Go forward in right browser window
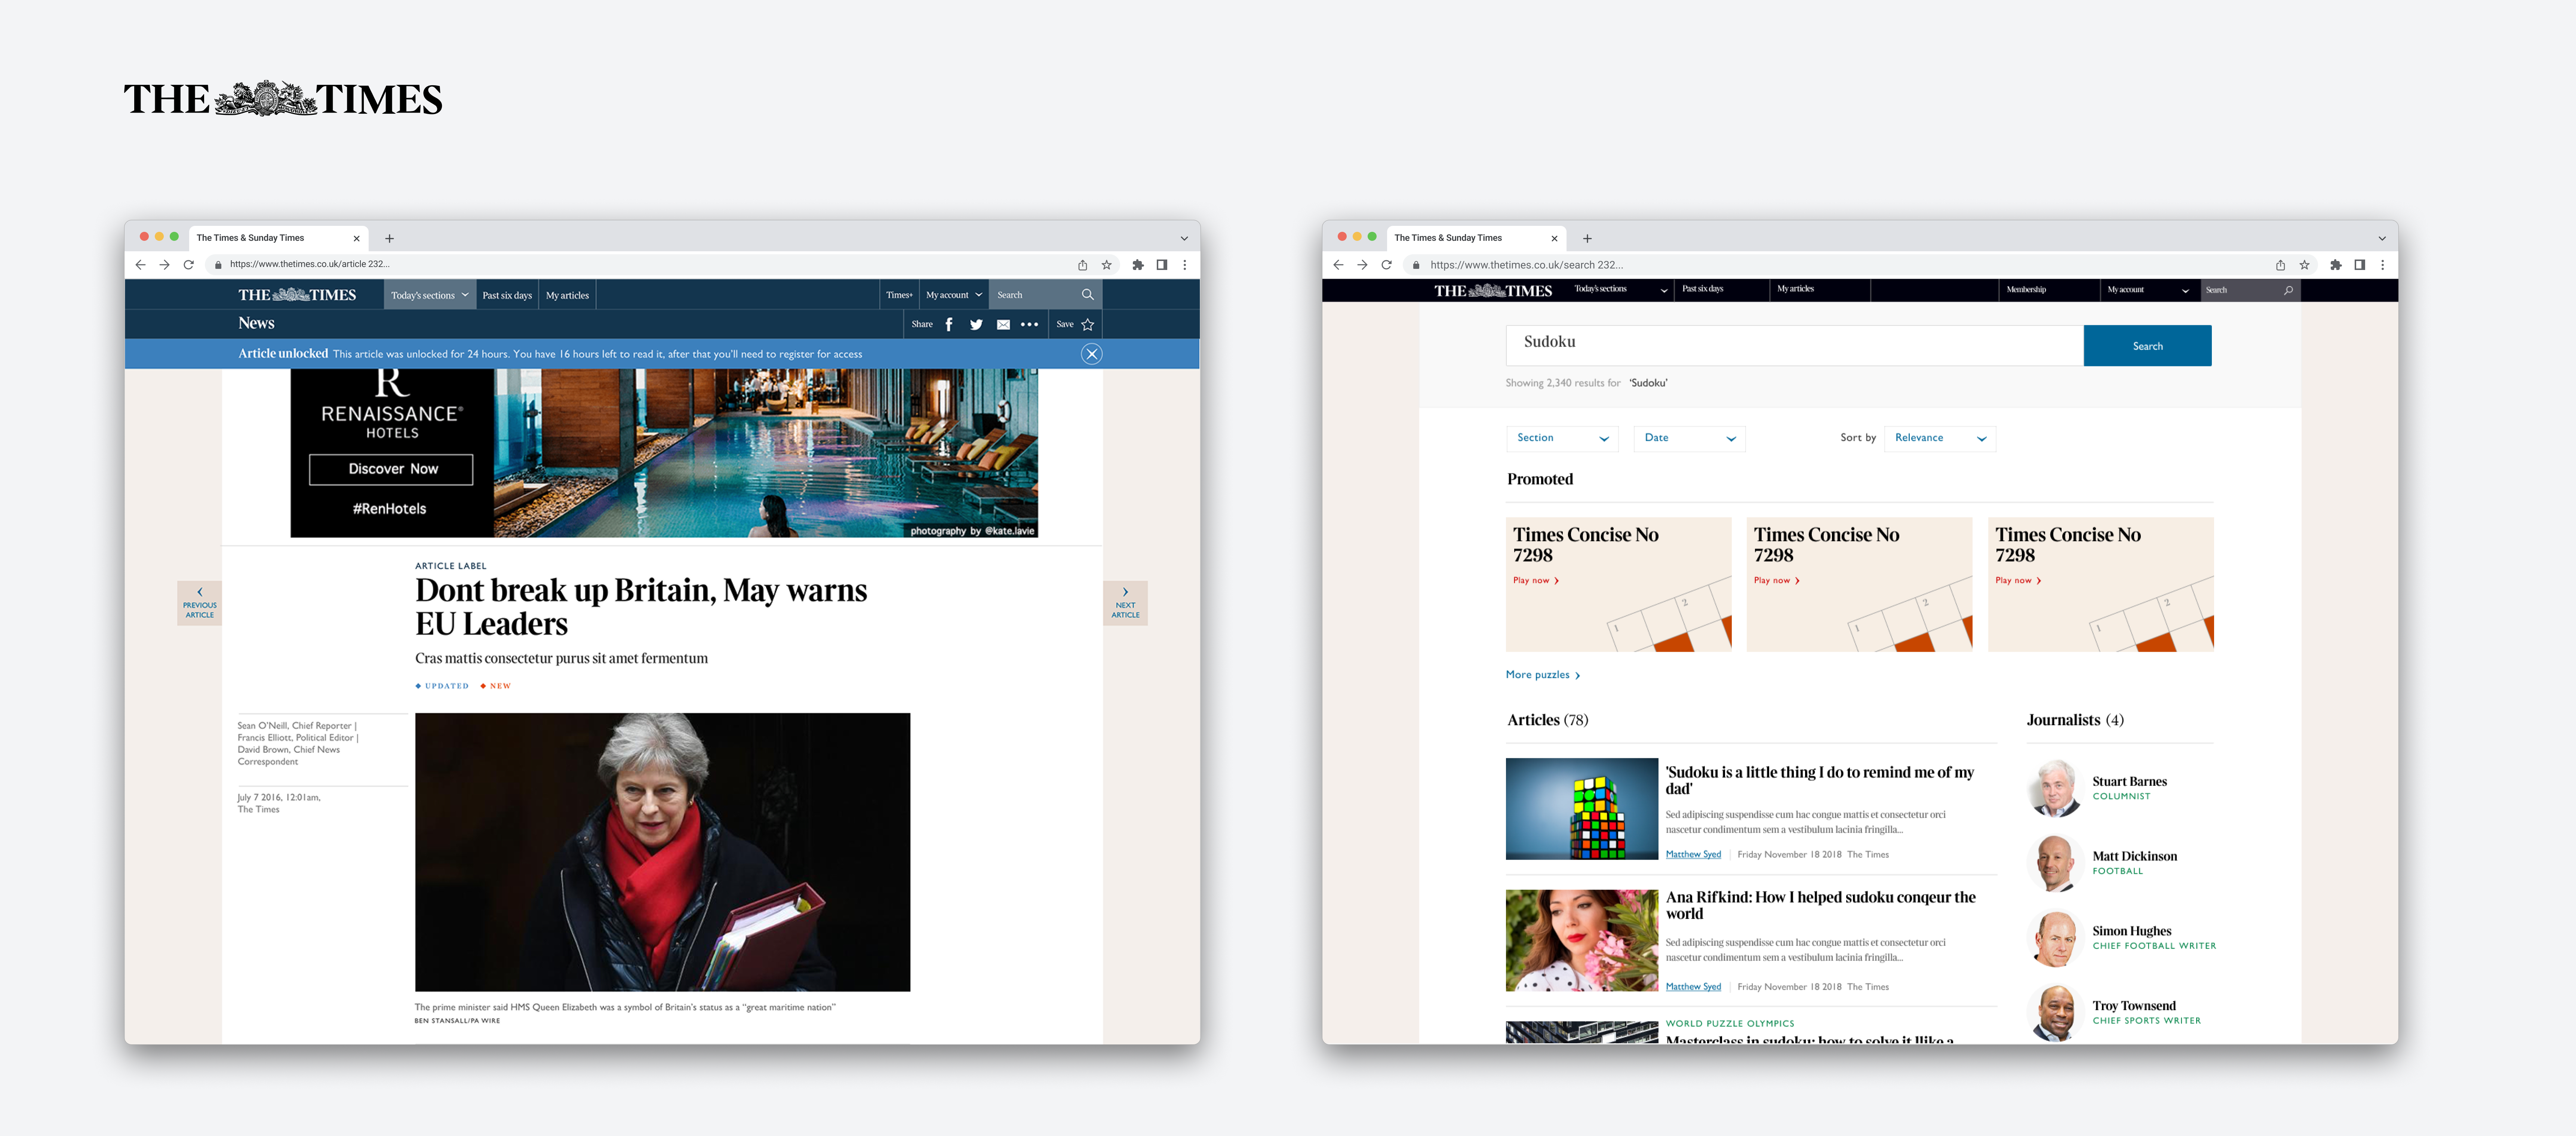 point(1362,265)
